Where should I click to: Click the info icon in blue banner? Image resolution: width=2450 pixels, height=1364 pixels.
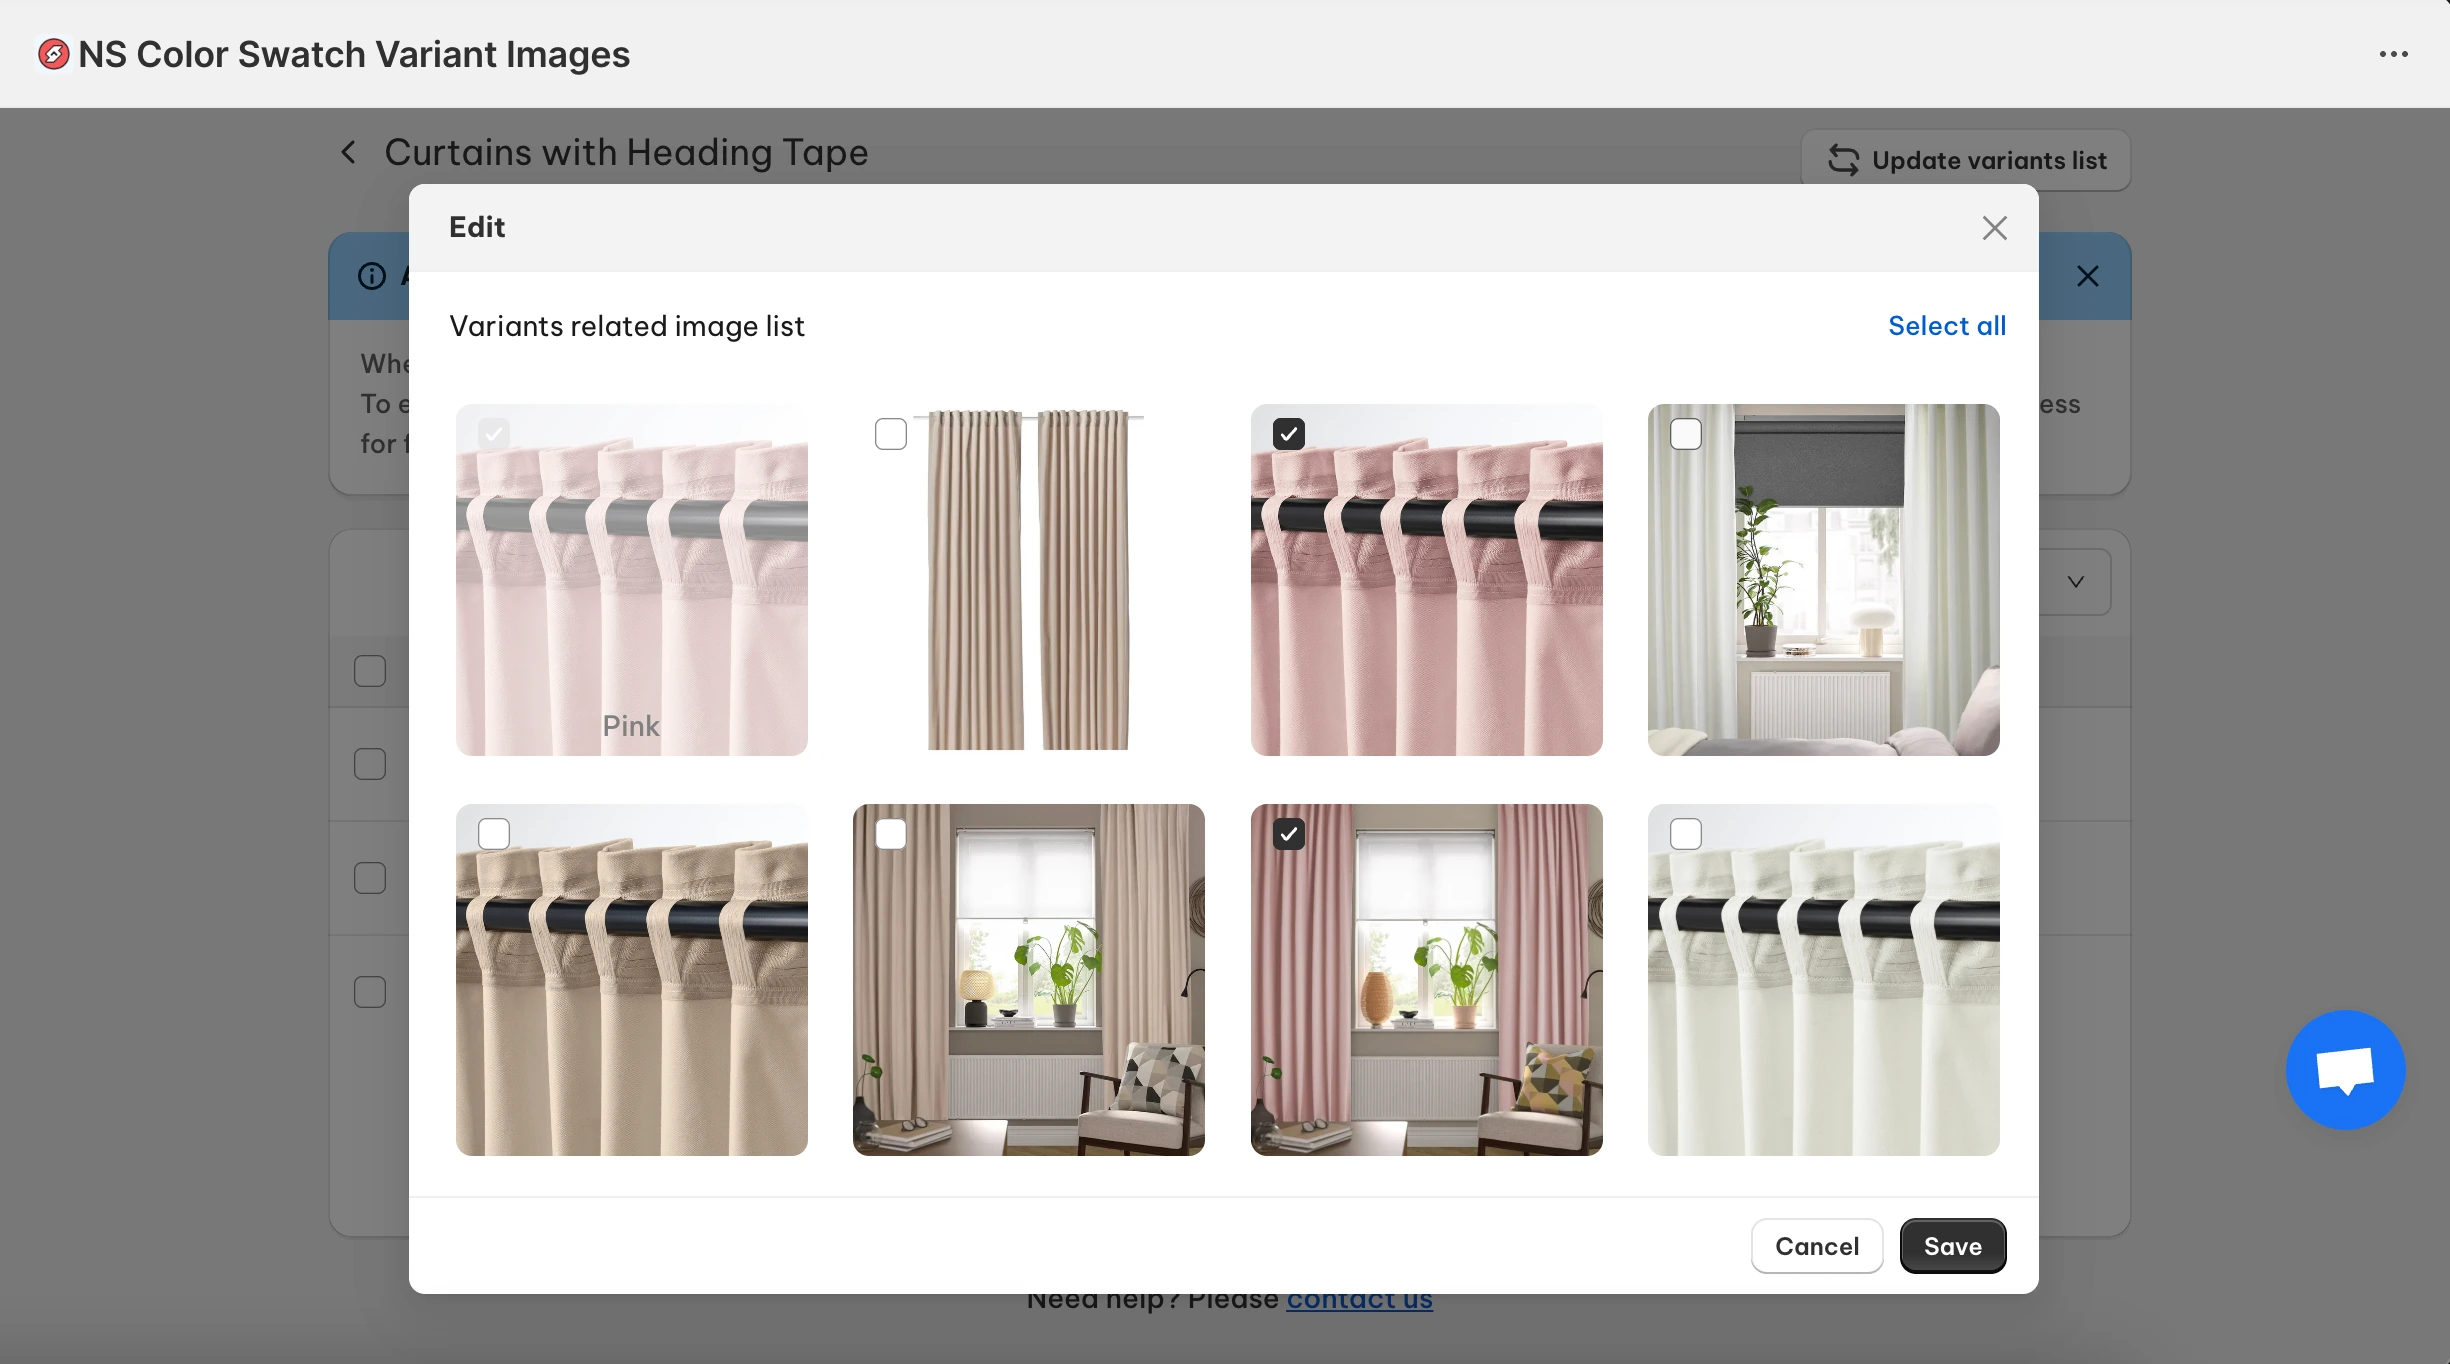coord(372,276)
